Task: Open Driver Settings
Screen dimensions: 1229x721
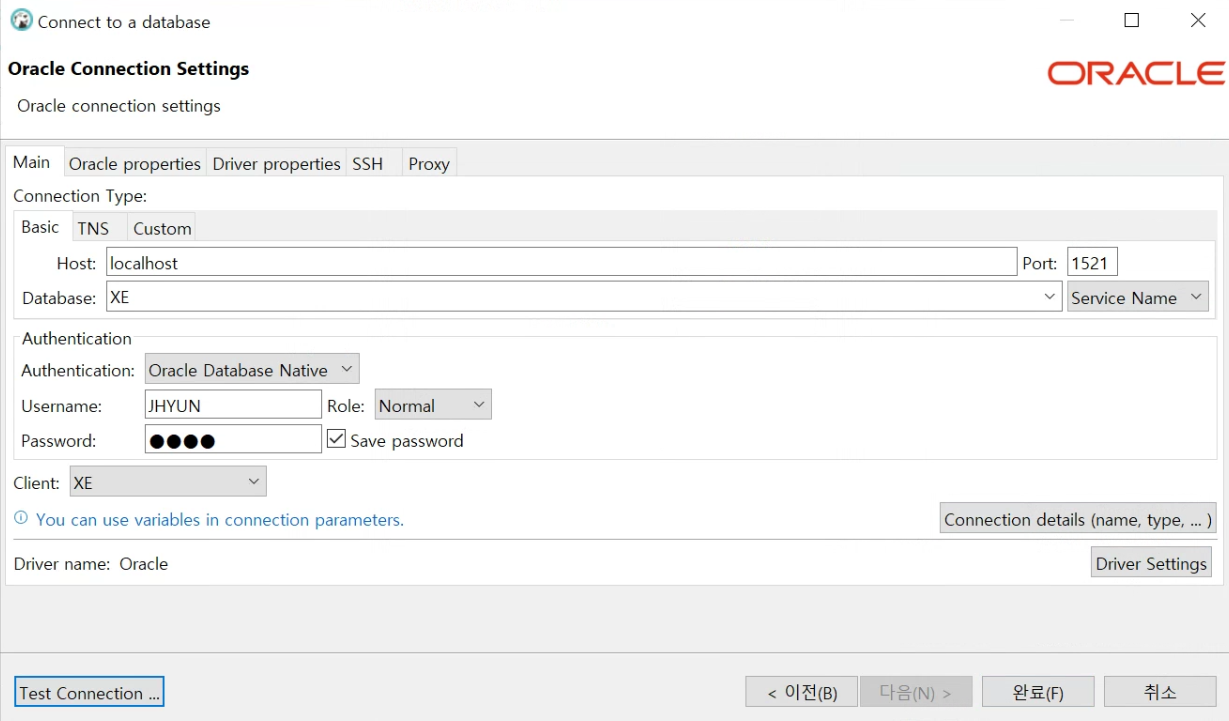Action: click(1151, 563)
